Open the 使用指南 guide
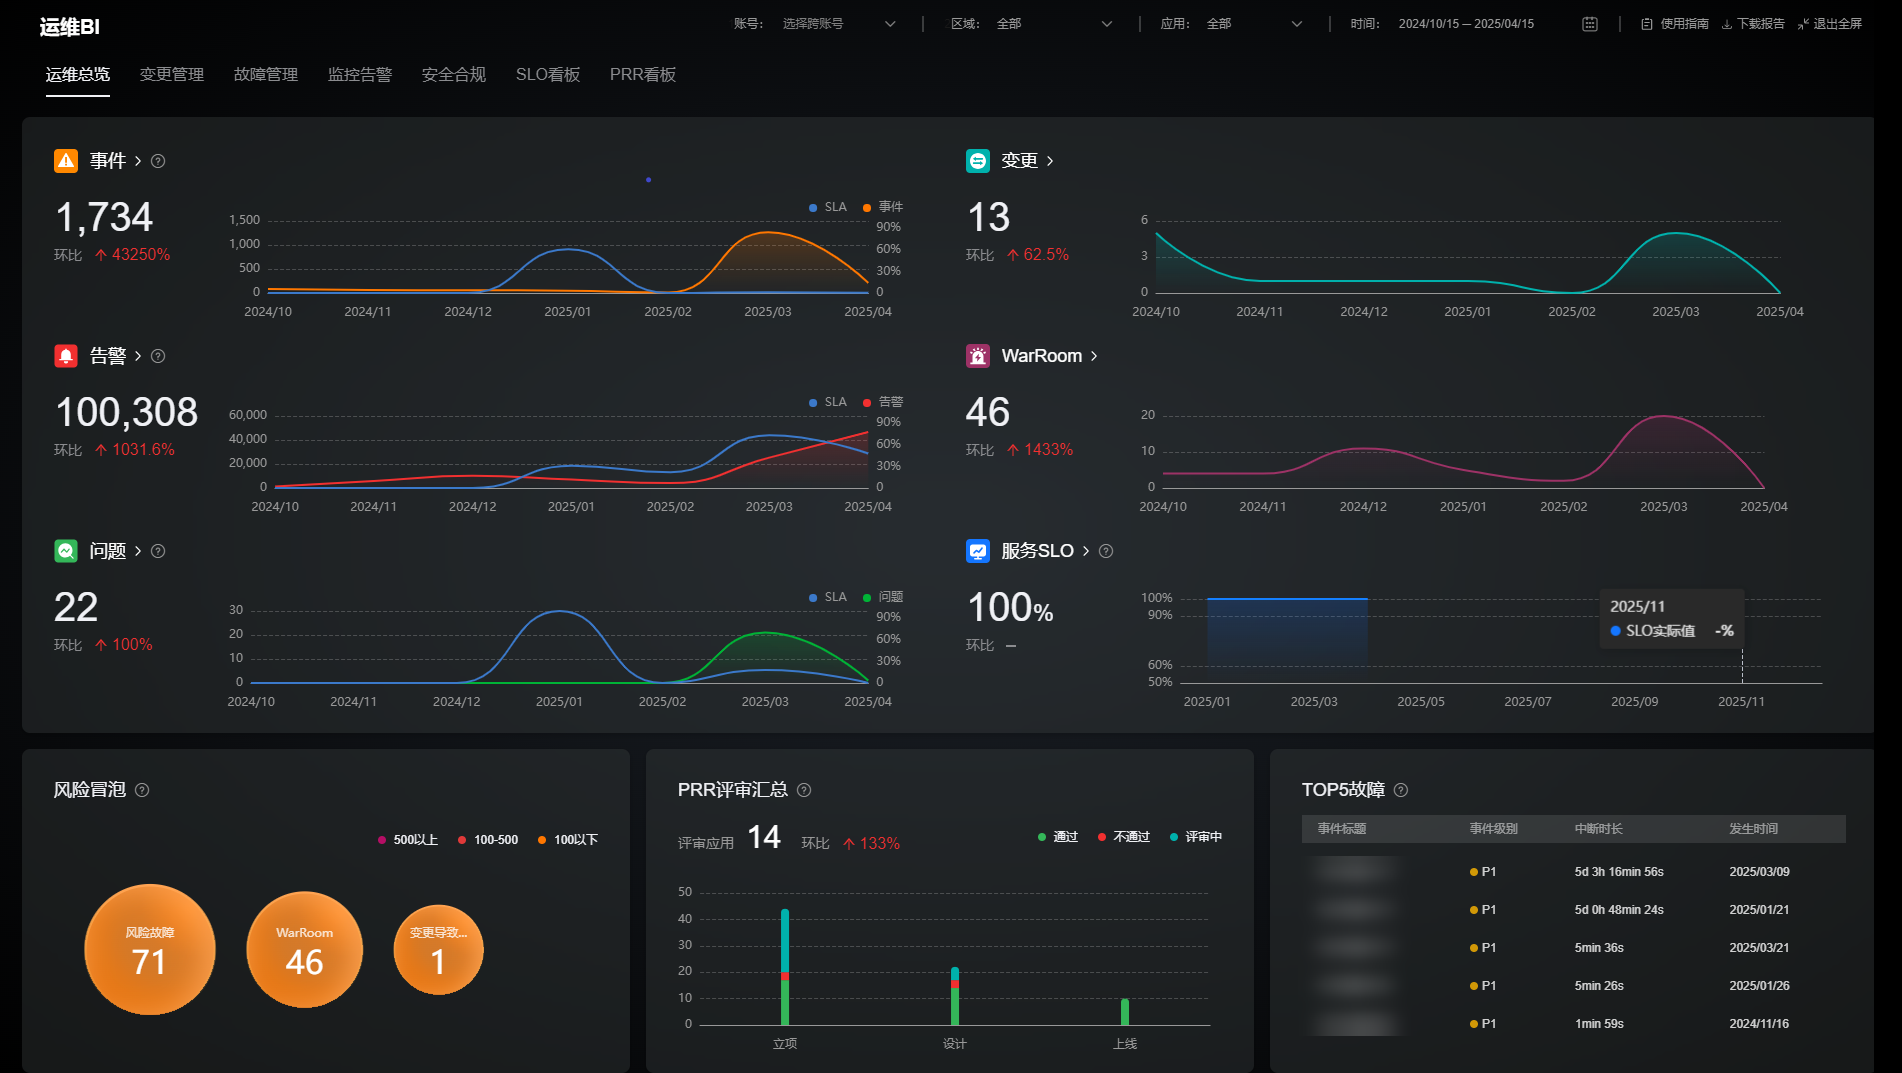The height and width of the screenshot is (1073, 1902). click(x=1675, y=24)
